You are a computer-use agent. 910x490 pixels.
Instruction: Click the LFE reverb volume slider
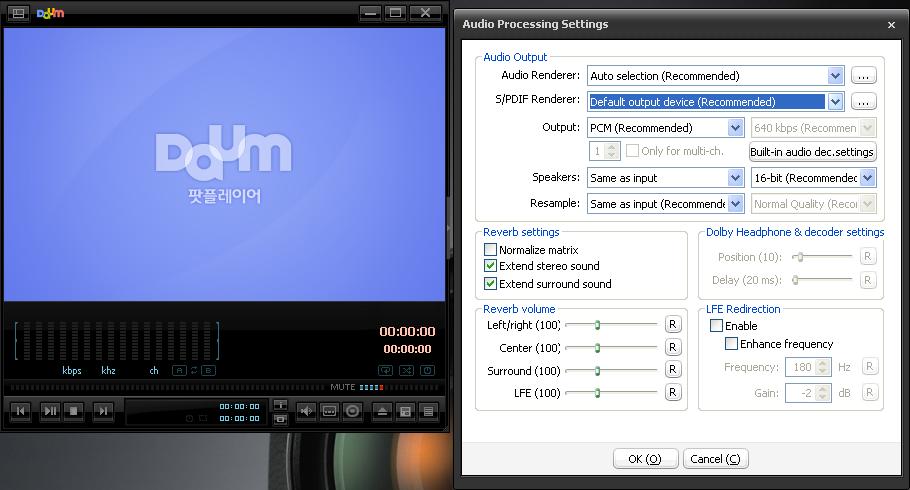(611, 393)
